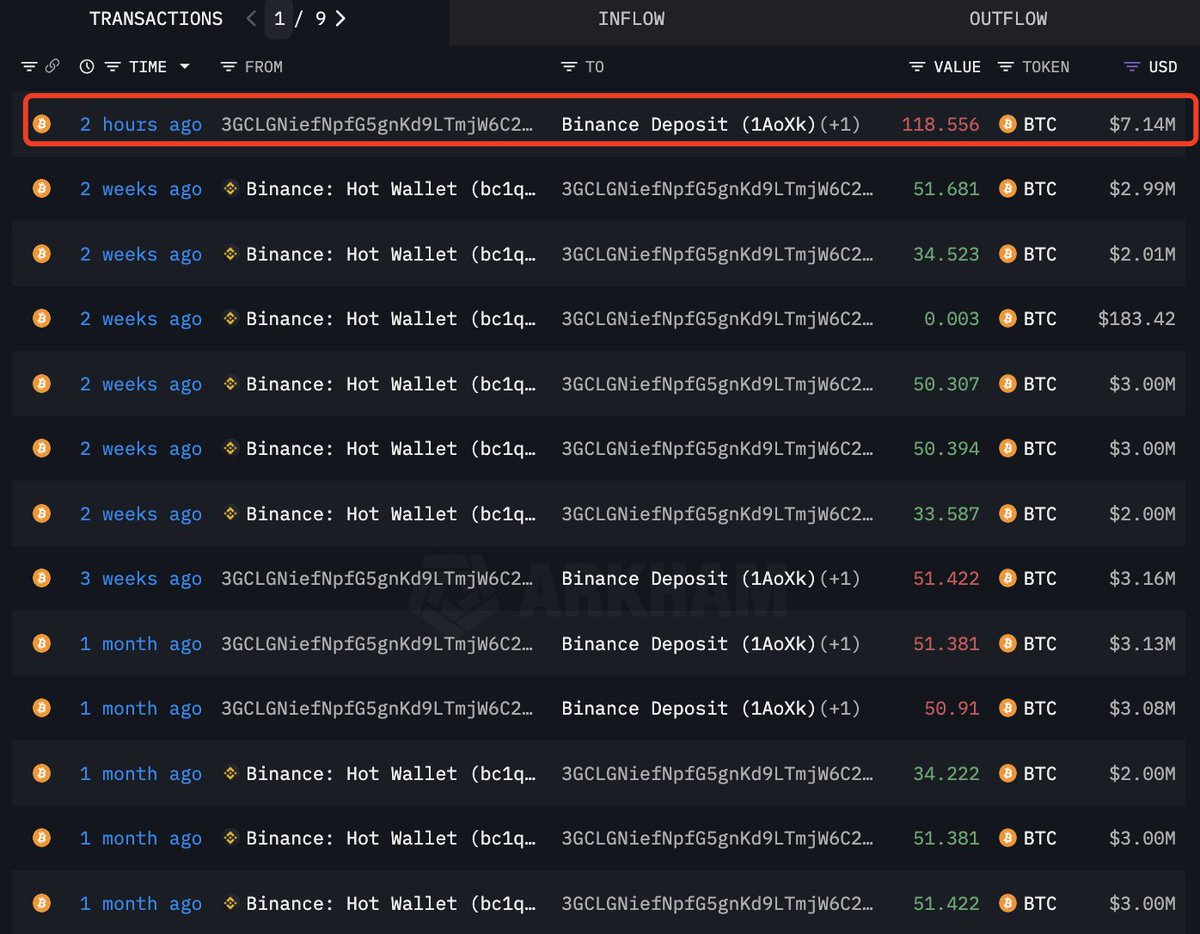Click the chain link icon in header
Viewport: 1200px width, 934px height.
click(52, 67)
